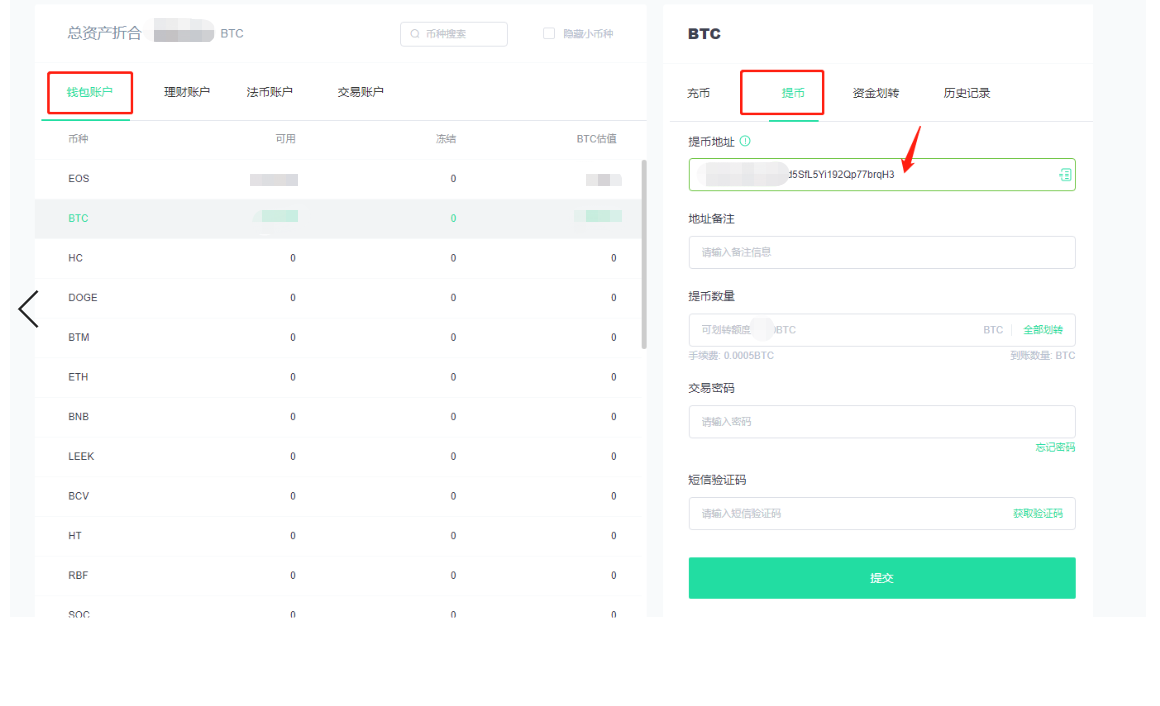The width and height of the screenshot is (1160, 706).
Task: Click the 地址备注 remark input field
Action: [882, 252]
